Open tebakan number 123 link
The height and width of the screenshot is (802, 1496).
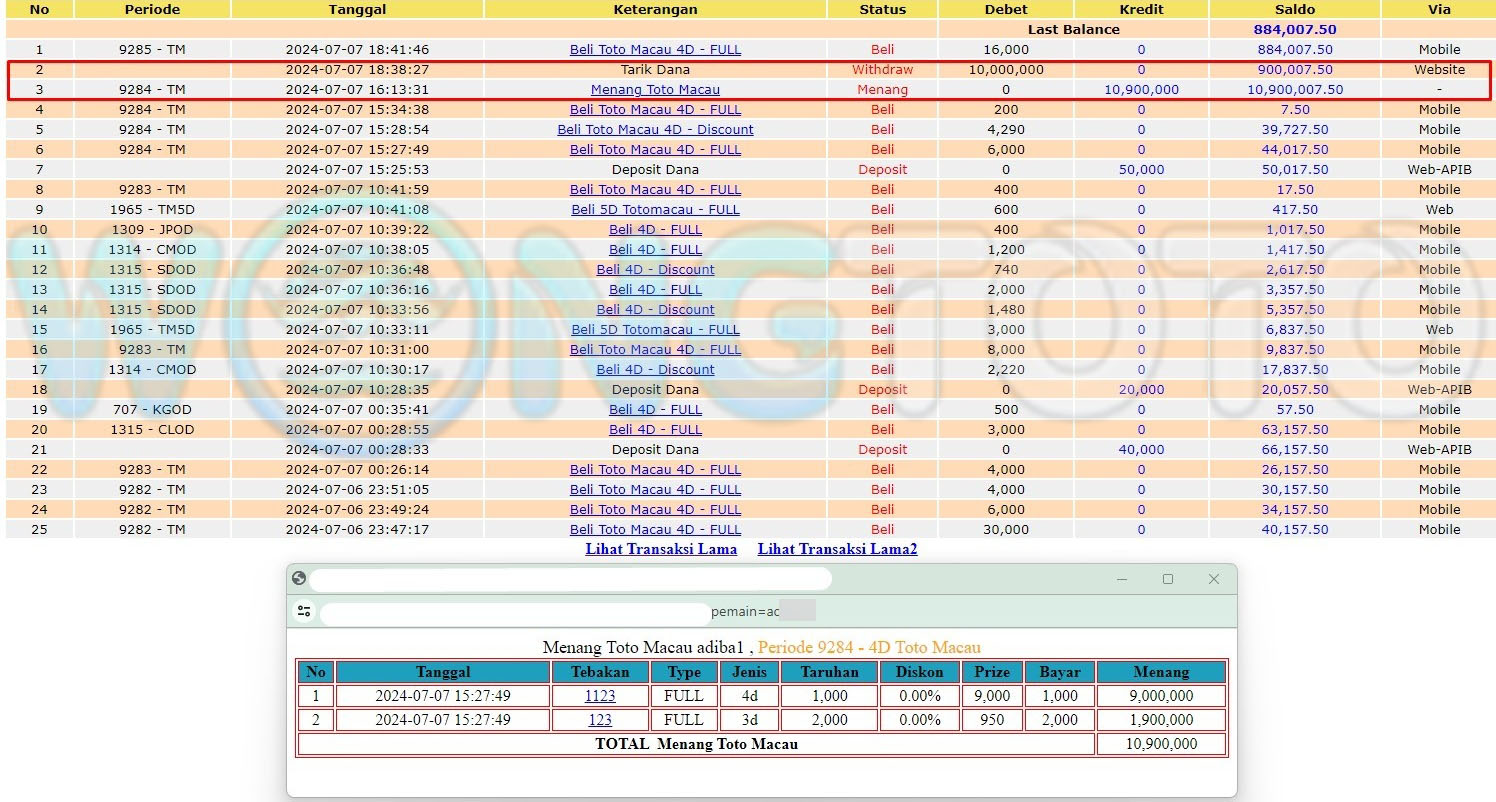pos(600,720)
